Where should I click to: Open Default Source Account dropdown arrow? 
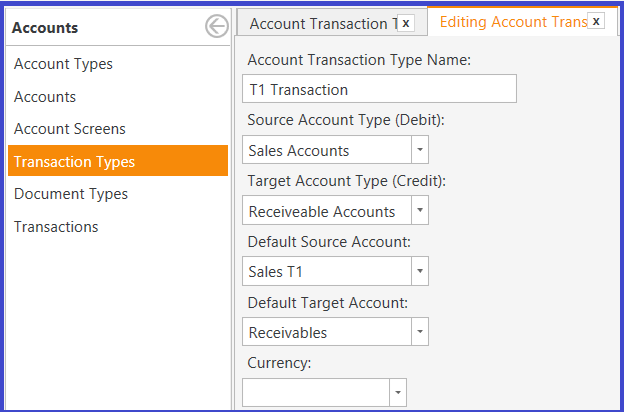[x=420, y=271]
